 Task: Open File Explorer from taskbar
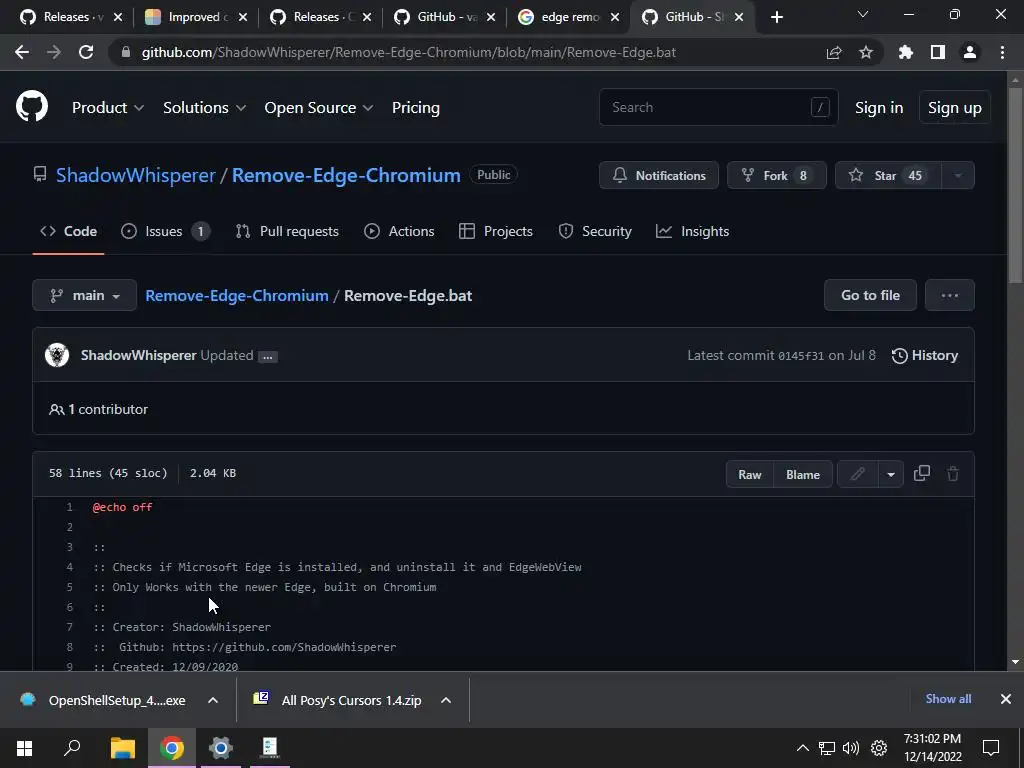[122, 748]
